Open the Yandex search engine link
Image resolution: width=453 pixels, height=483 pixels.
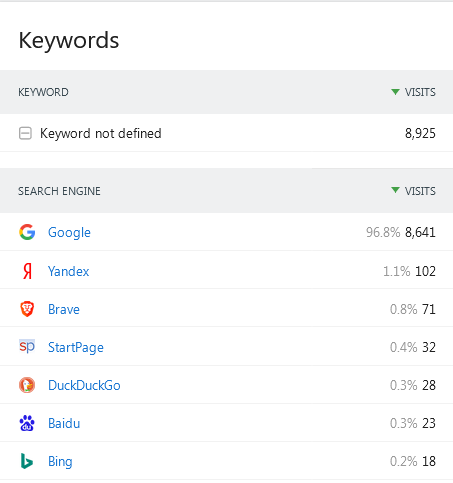[x=69, y=271]
